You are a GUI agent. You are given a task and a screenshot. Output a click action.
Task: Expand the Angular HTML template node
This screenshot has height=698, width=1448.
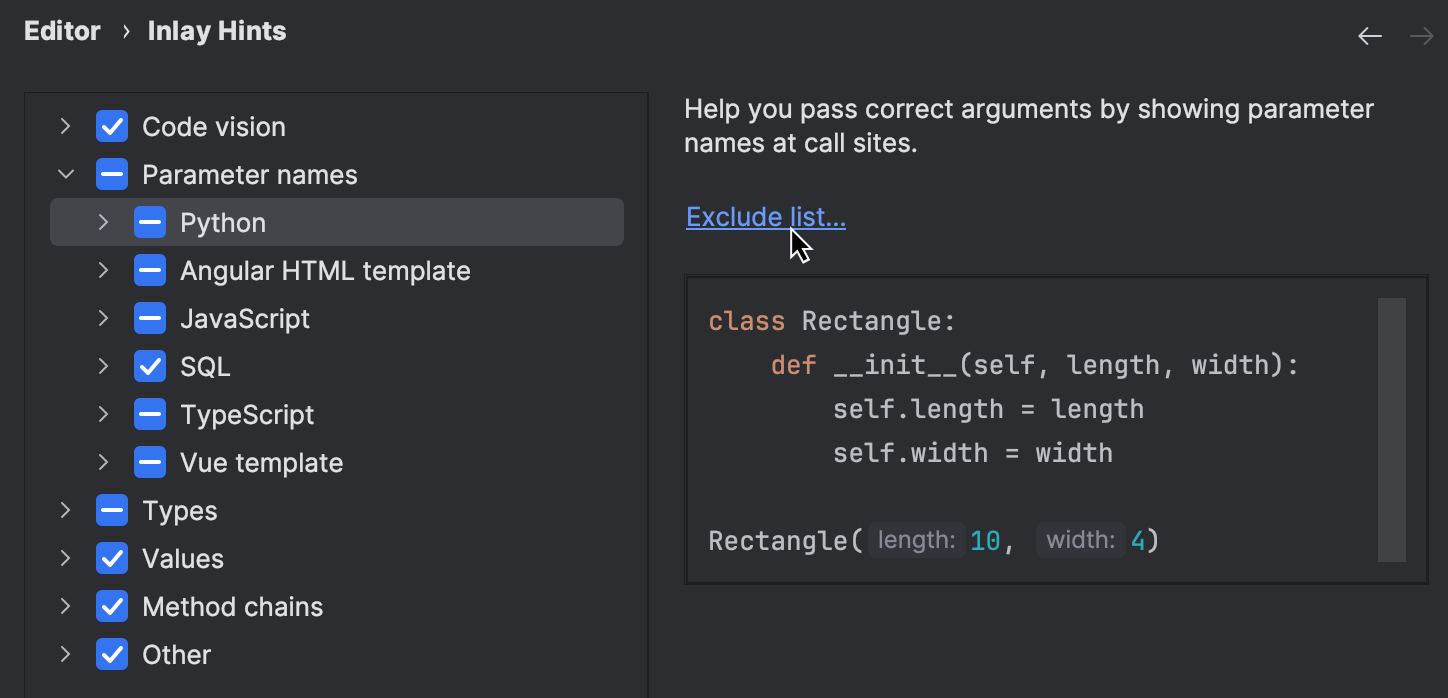pyautogui.click(x=103, y=270)
